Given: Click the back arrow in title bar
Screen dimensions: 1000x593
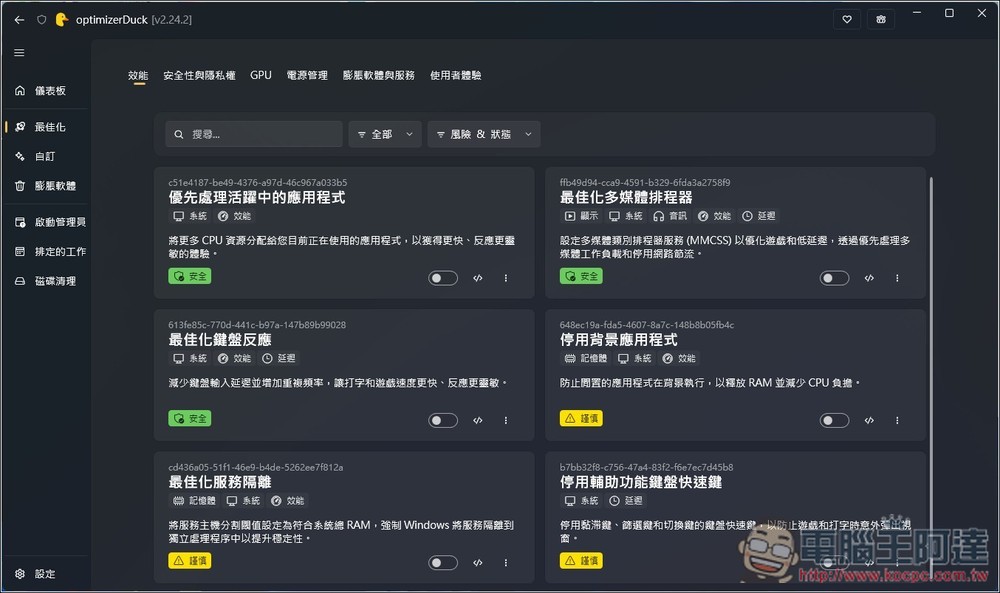Looking at the screenshot, I should (x=19, y=20).
